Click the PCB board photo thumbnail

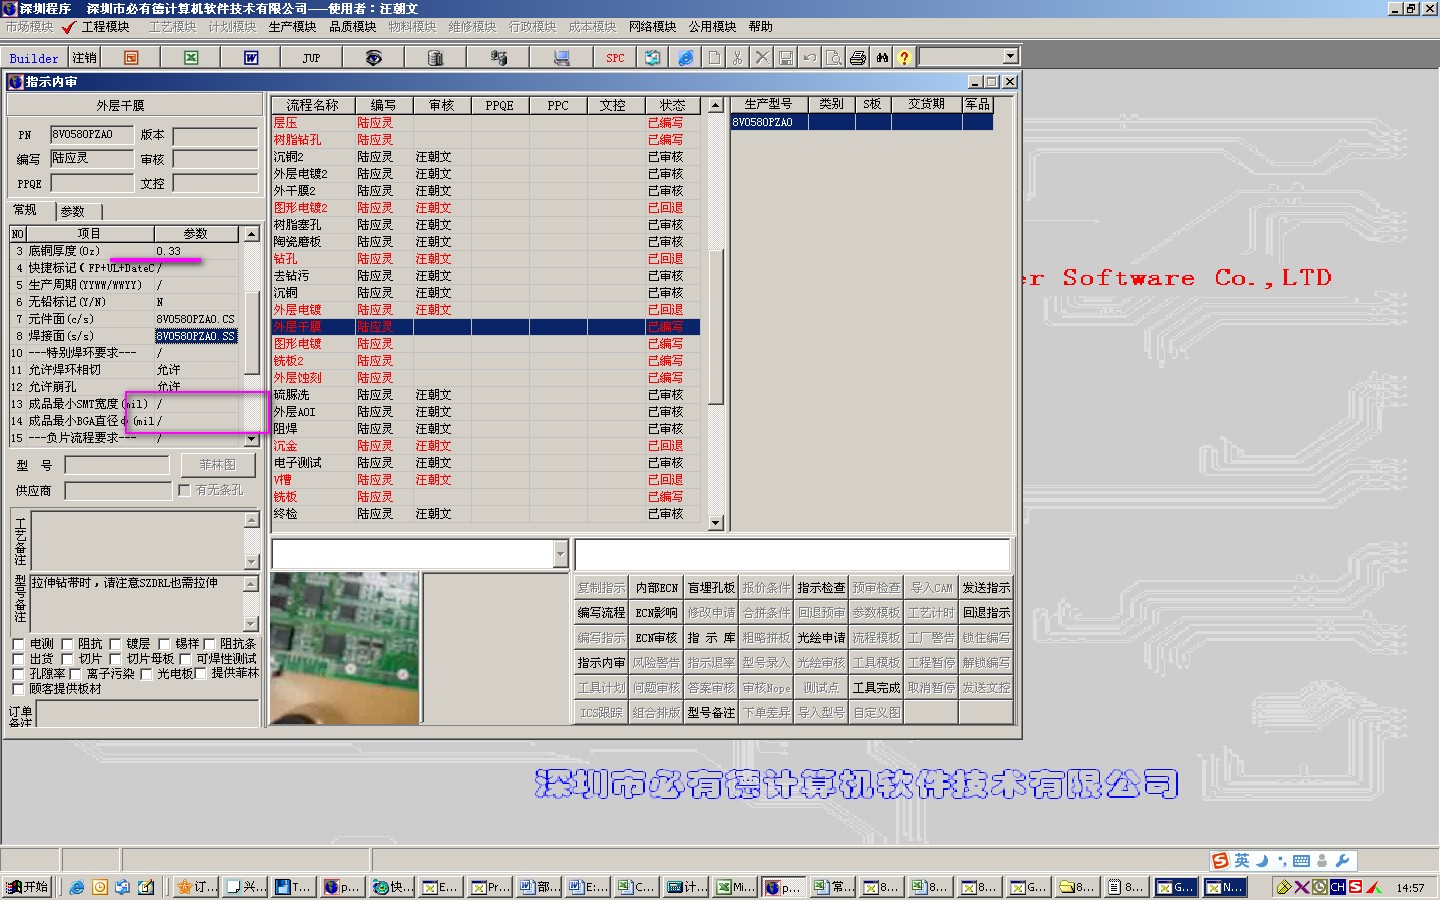pyautogui.click(x=345, y=648)
